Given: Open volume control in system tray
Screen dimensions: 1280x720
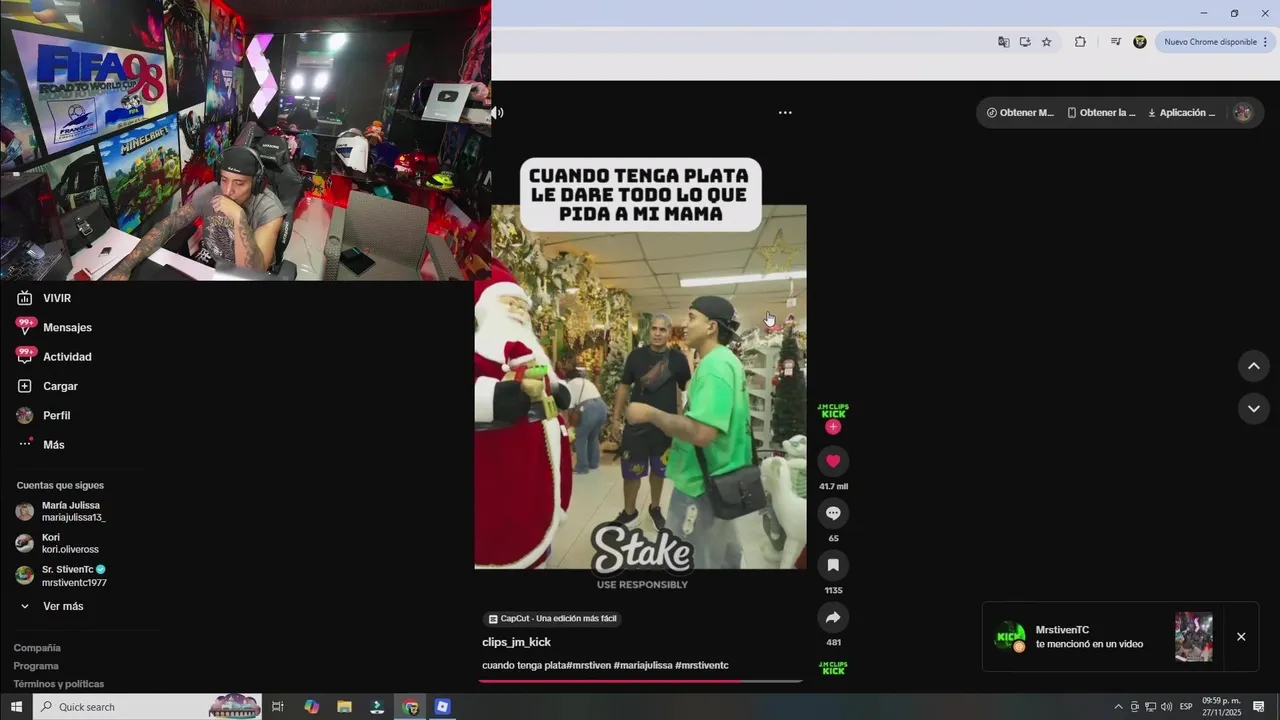Looking at the screenshot, I should point(1166,707).
